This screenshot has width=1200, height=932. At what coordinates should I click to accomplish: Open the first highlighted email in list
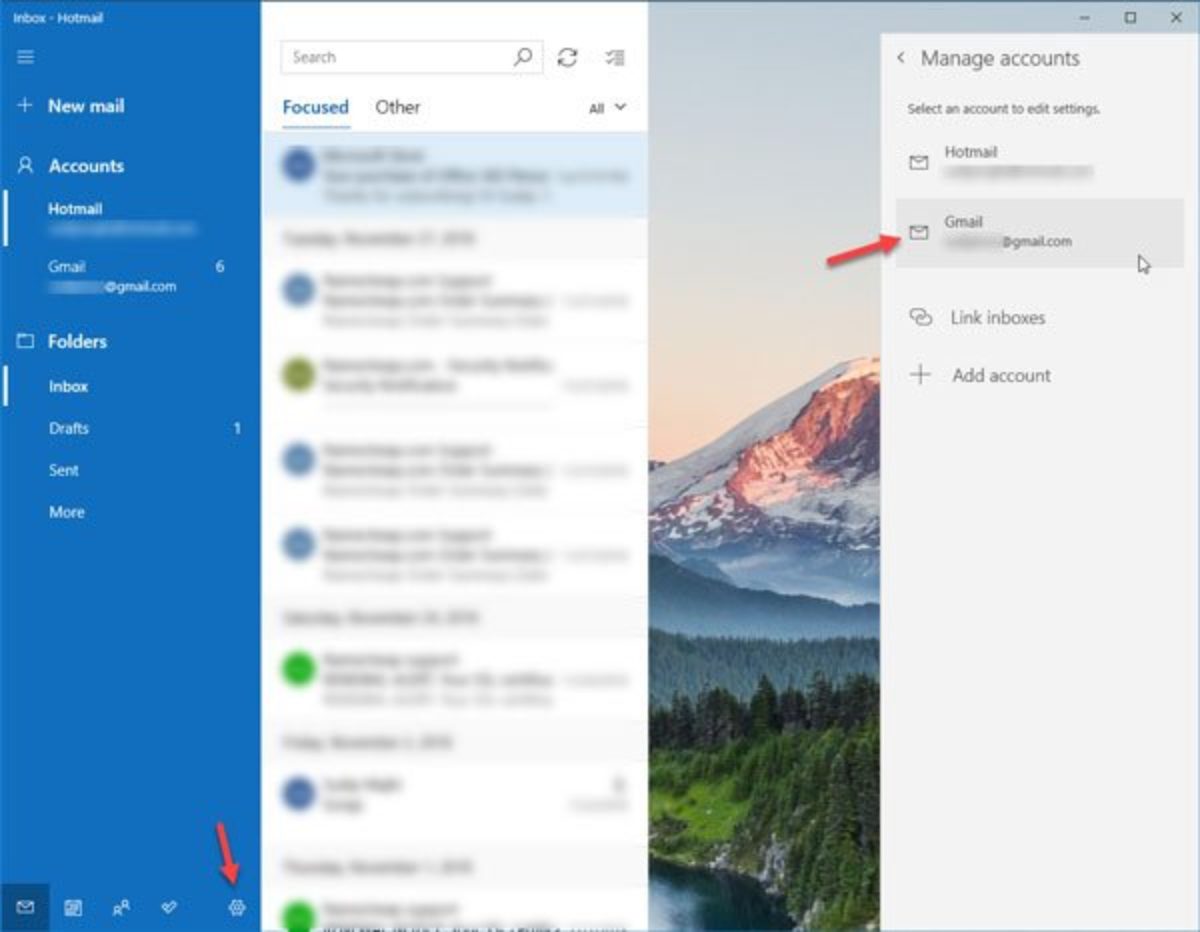[x=455, y=175]
